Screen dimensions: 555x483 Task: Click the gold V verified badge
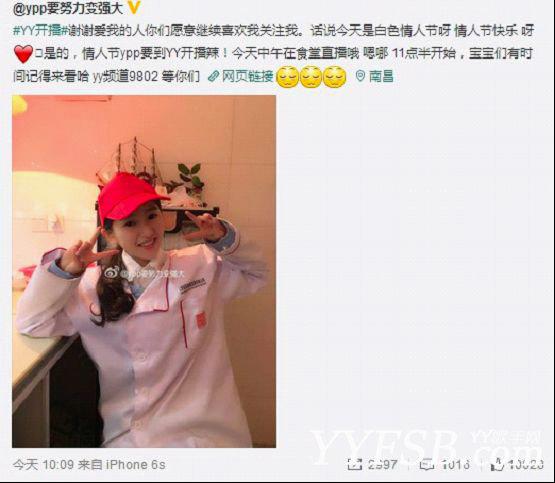[134, 7]
